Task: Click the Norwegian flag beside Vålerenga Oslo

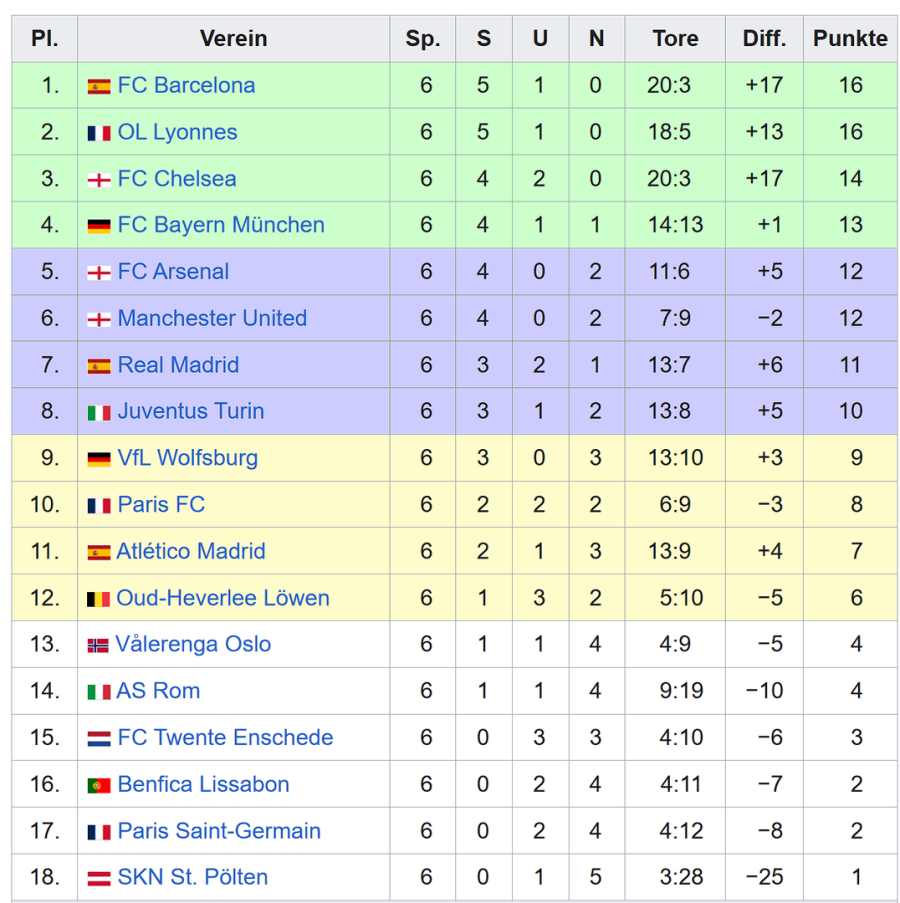Action: pyautogui.click(x=97, y=646)
